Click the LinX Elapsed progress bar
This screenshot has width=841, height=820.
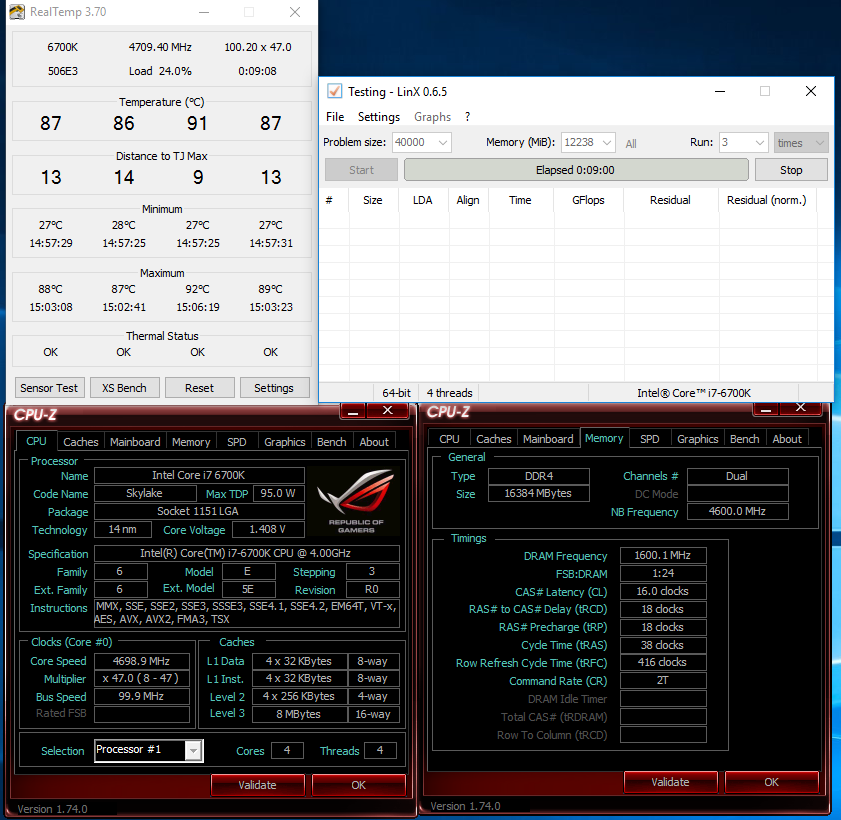576,170
